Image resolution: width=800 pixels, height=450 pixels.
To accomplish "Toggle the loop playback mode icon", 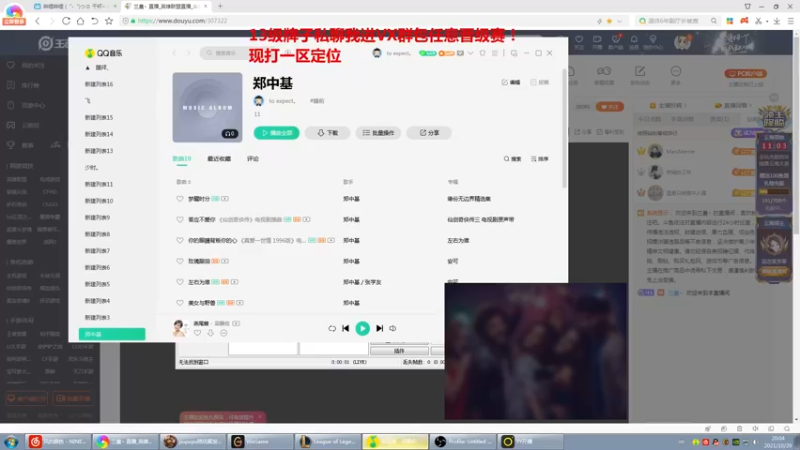I will (x=332, y=329).
